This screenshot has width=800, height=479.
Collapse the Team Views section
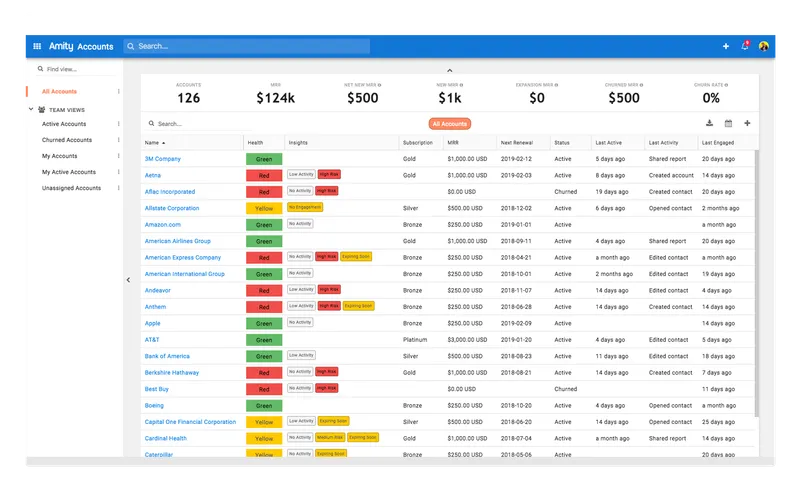[31, 109]
